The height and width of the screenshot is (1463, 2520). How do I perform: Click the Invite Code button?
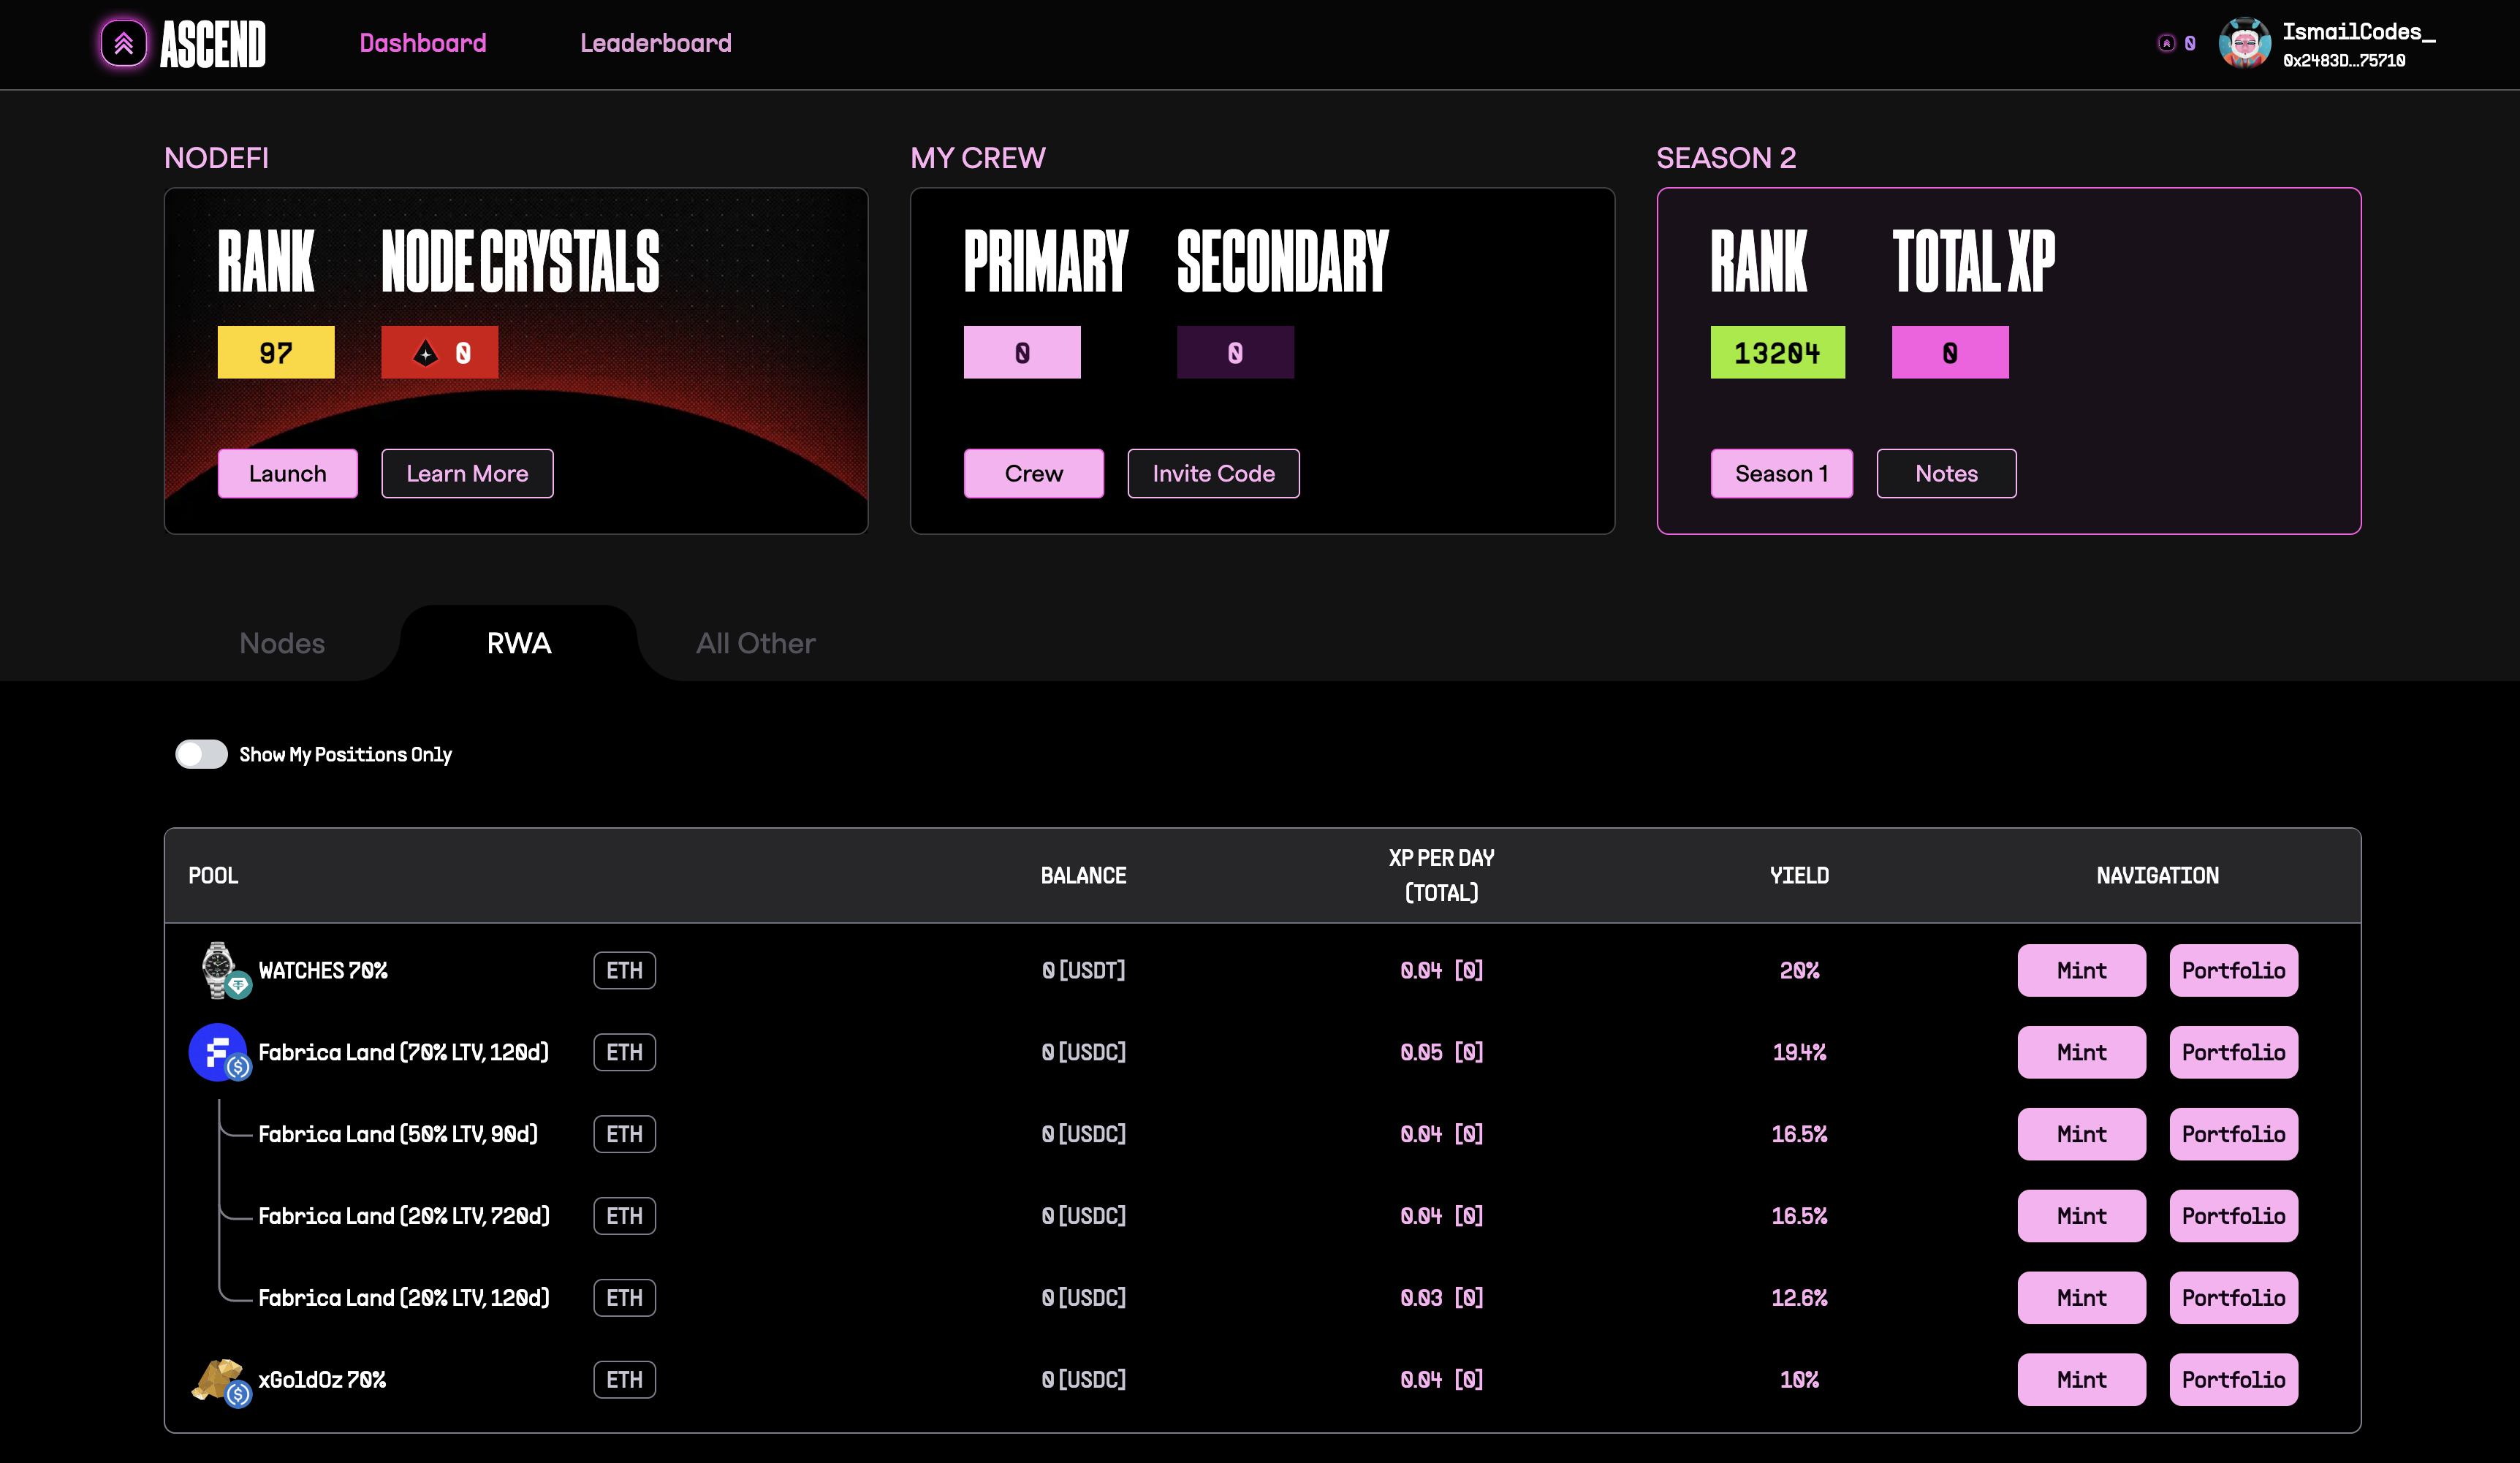(1213, 473)
